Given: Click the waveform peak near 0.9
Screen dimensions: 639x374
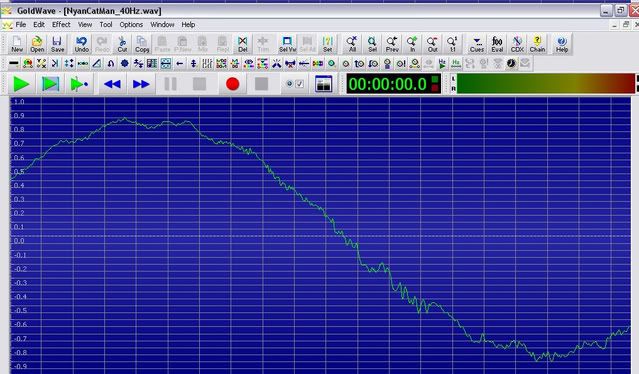Looking at the screenshot, I should (x=124, y=119).
